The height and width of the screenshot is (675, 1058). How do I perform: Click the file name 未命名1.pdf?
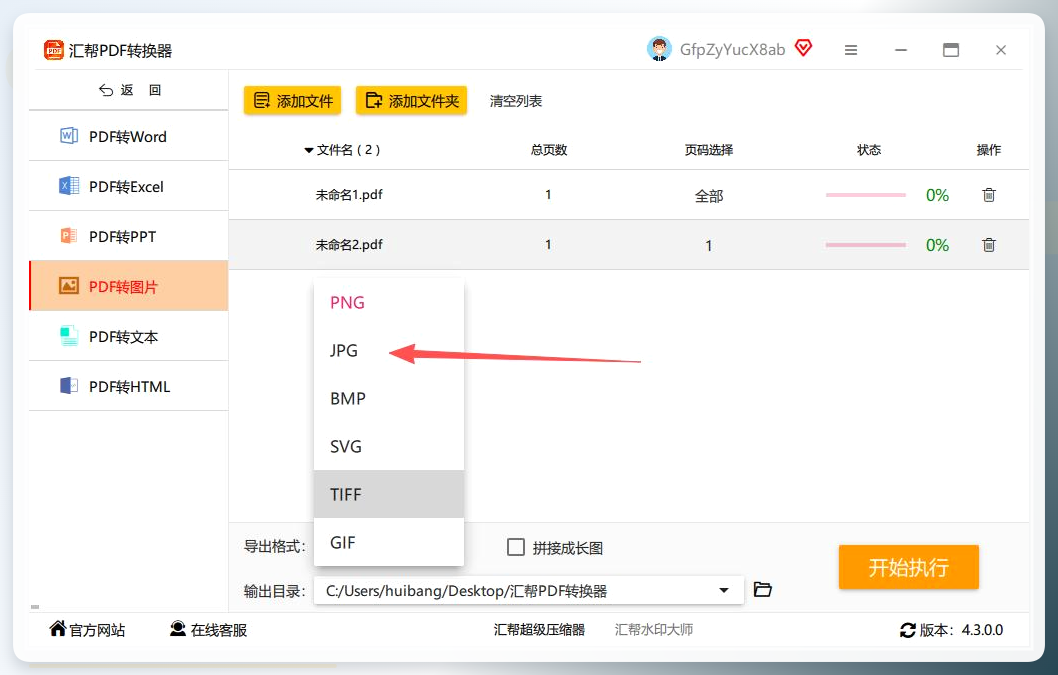[349, 195]
